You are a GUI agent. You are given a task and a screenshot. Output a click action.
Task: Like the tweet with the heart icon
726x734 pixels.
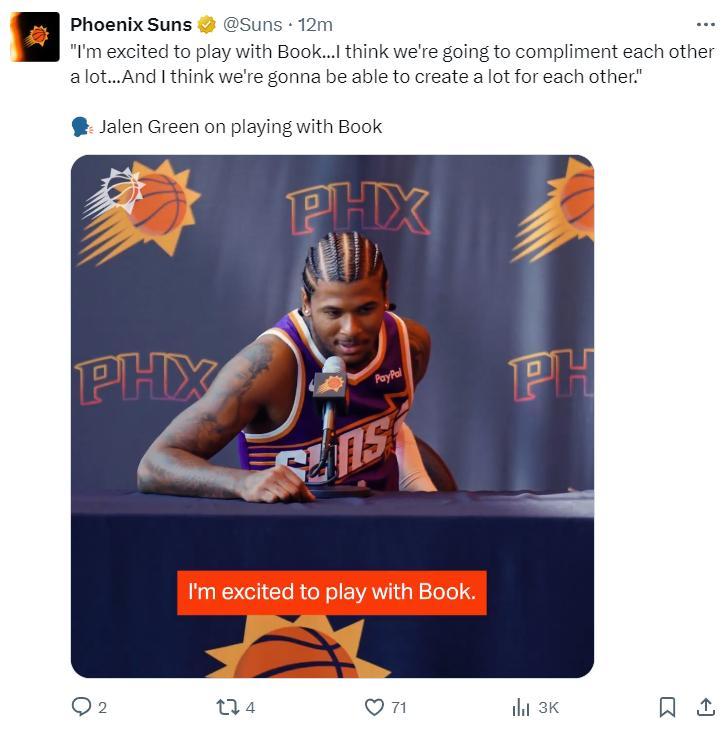(374, 707)
